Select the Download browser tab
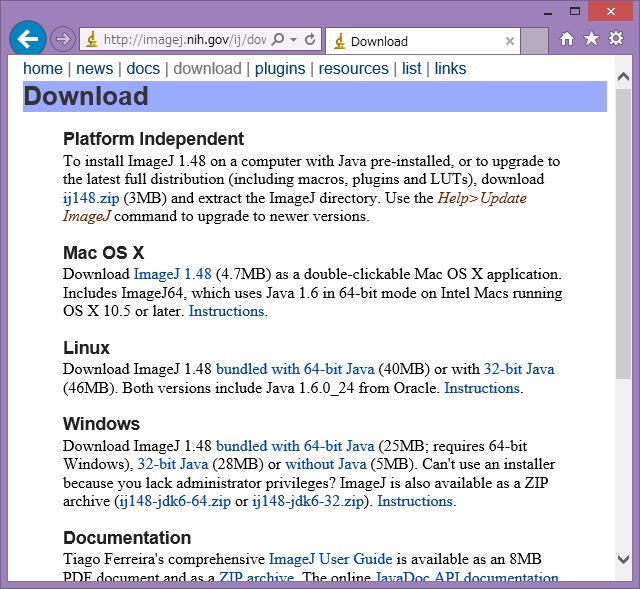Screen dimensions: 640x589 pyautogui.click(x=423, y=41)
